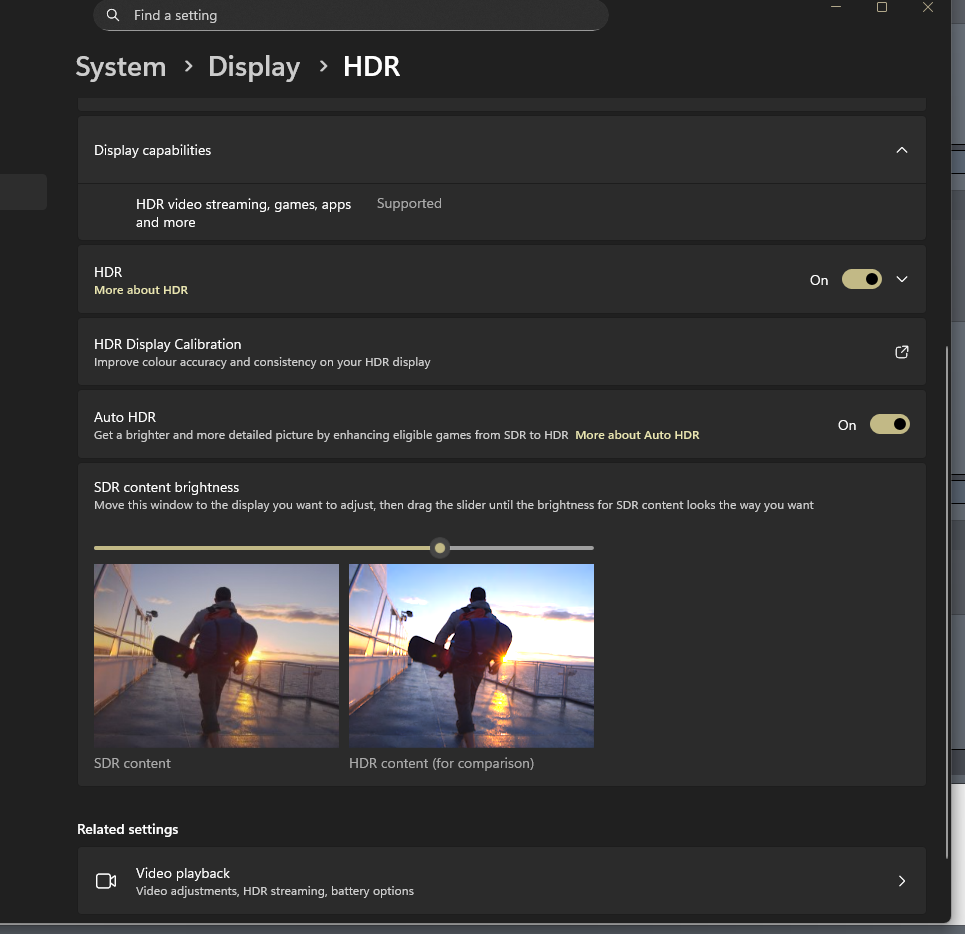
Task: Turn off the Auto HDR toggle
Action: pos(889,425)
